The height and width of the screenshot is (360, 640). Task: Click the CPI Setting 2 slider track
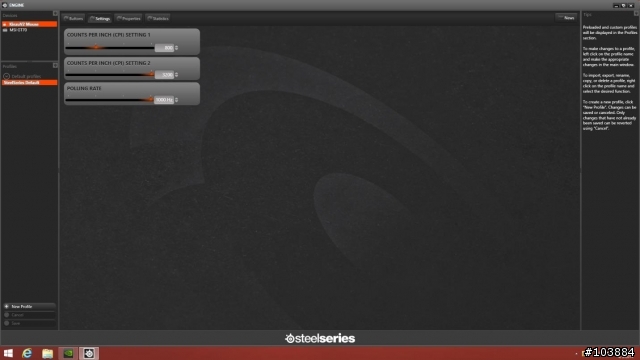point(109,74)
